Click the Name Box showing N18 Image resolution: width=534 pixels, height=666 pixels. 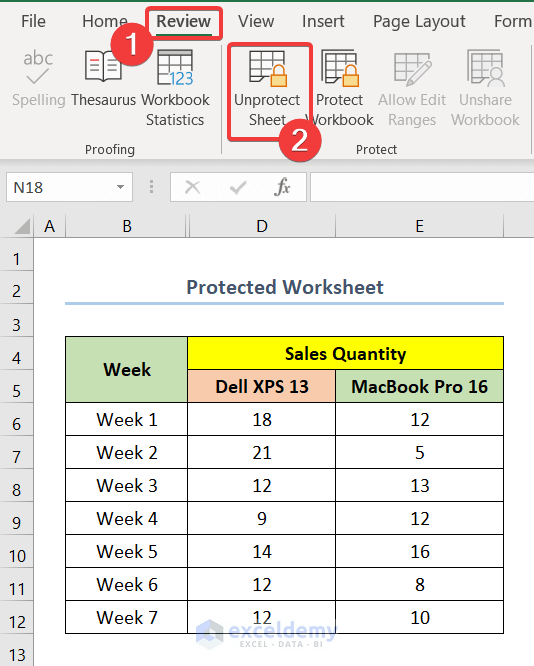[x=69, y=187]
